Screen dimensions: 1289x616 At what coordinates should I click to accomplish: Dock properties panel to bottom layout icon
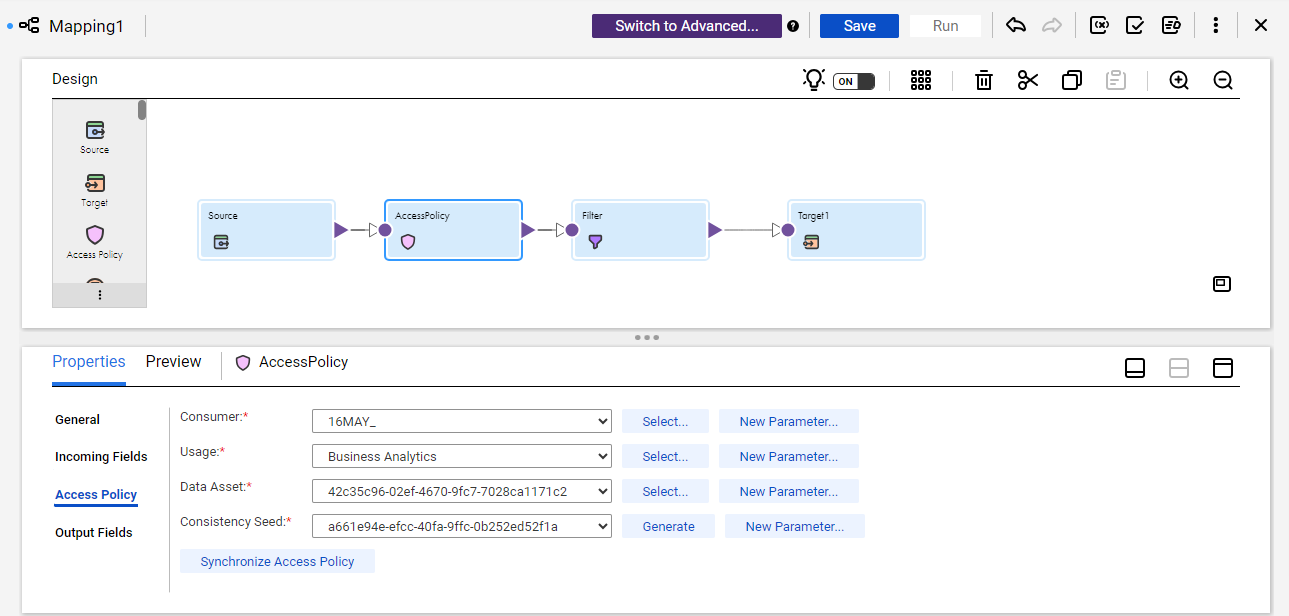pos(1135,368)
